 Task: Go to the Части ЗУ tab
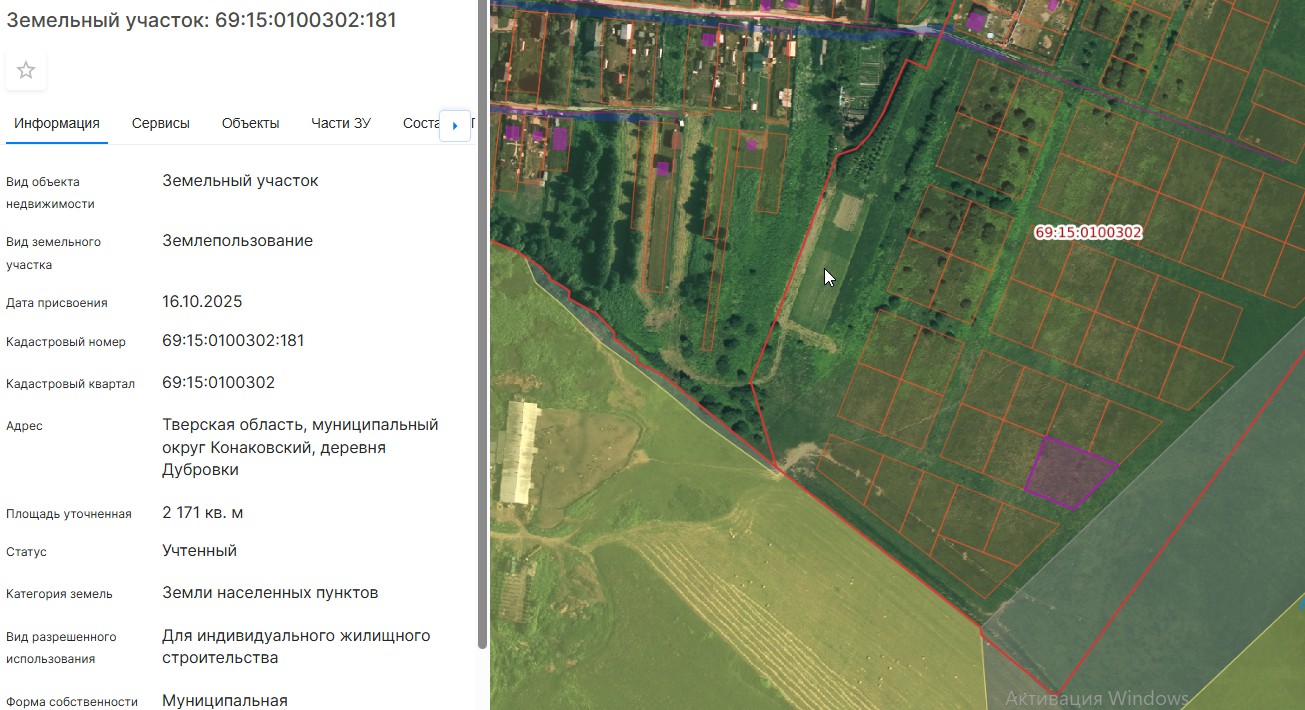click(341, 124)
